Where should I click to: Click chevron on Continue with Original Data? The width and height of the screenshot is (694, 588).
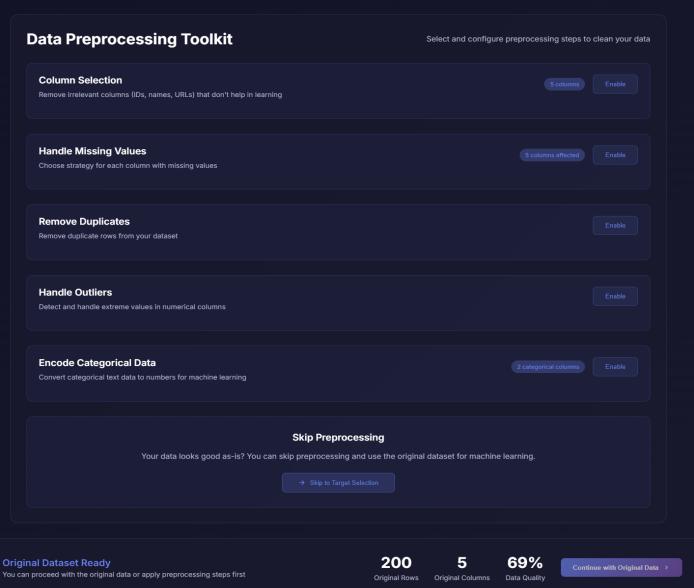click(x=667, y=567)
